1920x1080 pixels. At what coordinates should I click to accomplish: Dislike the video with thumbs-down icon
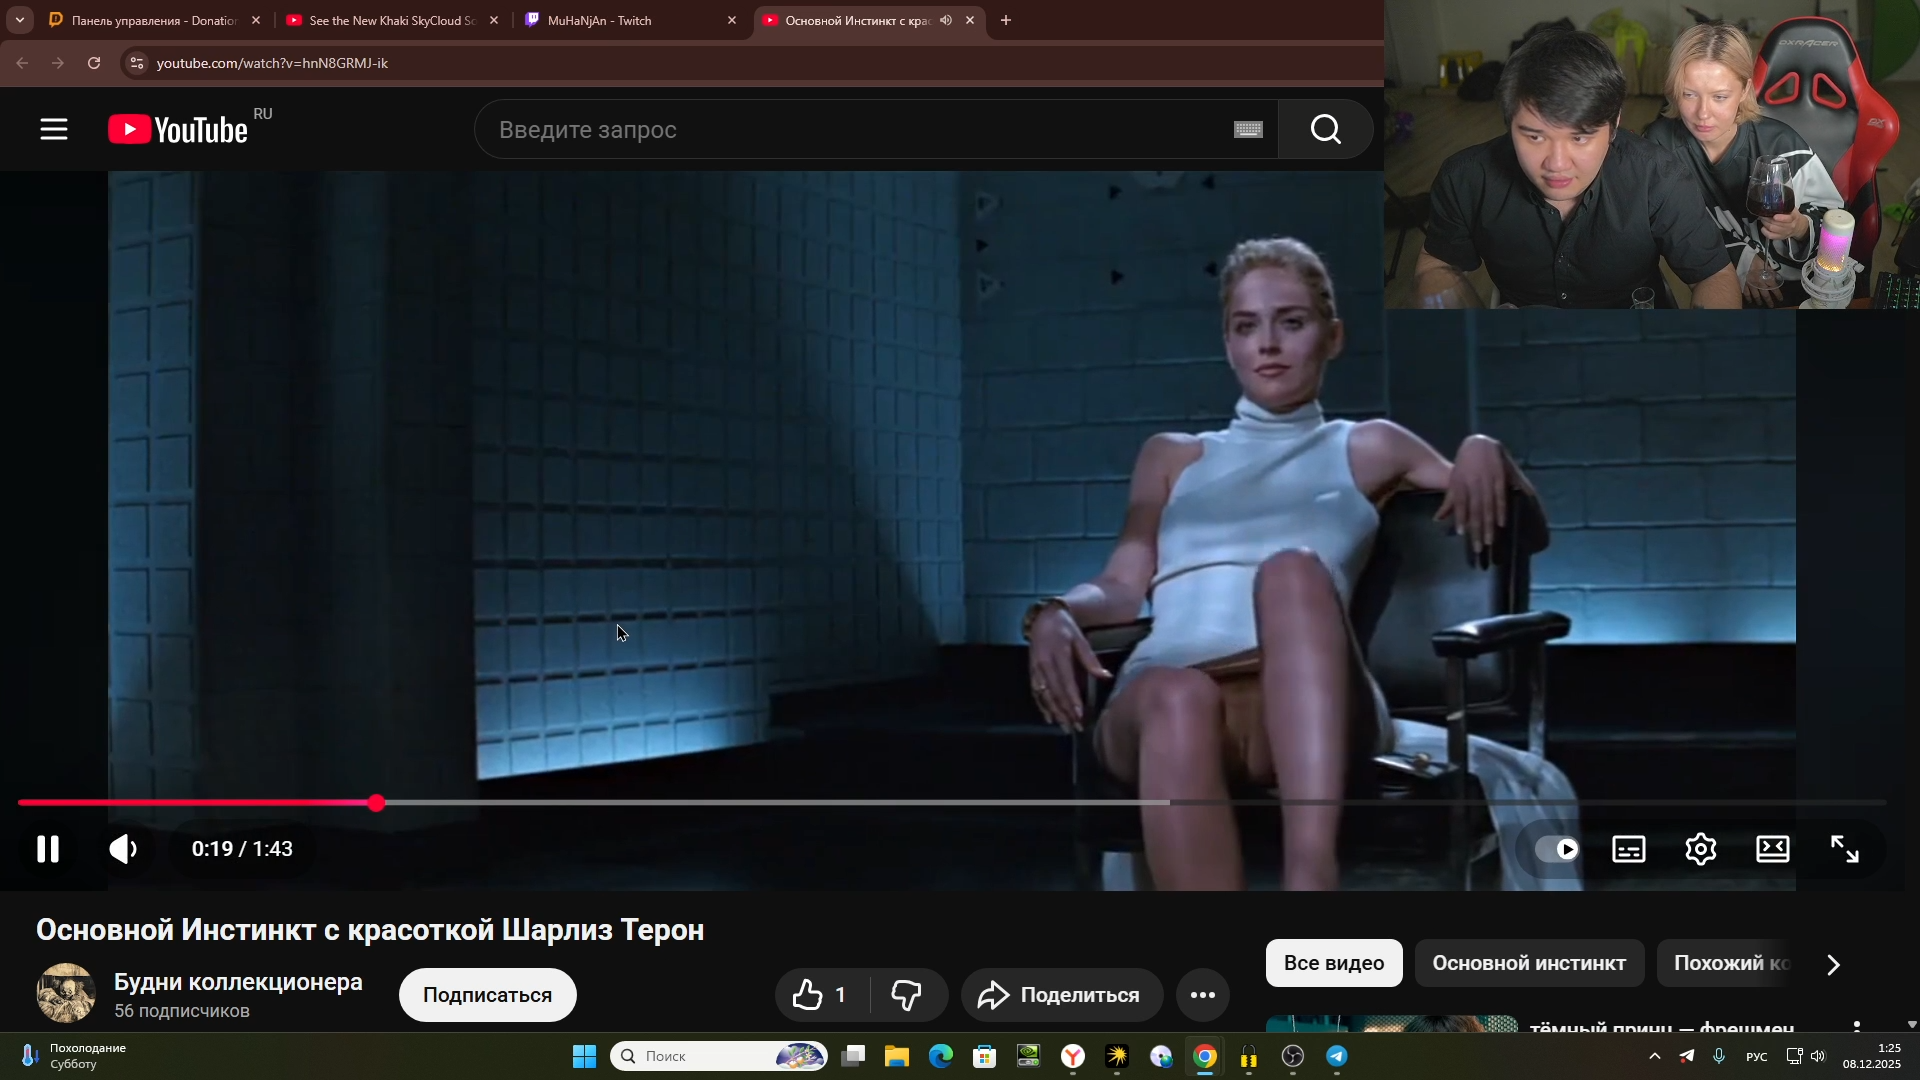click(x=906, y=995)
